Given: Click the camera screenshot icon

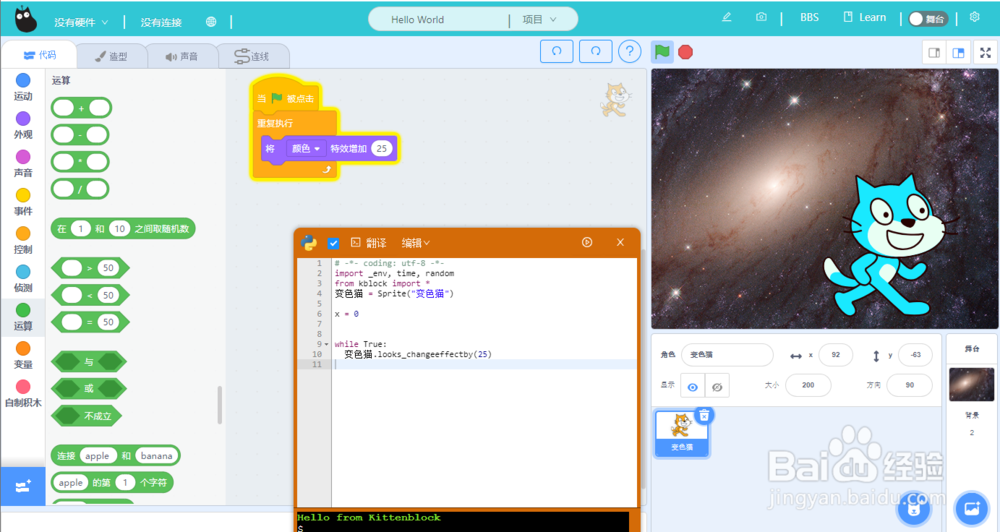Looking at the screenshot, I should (761, 17).
